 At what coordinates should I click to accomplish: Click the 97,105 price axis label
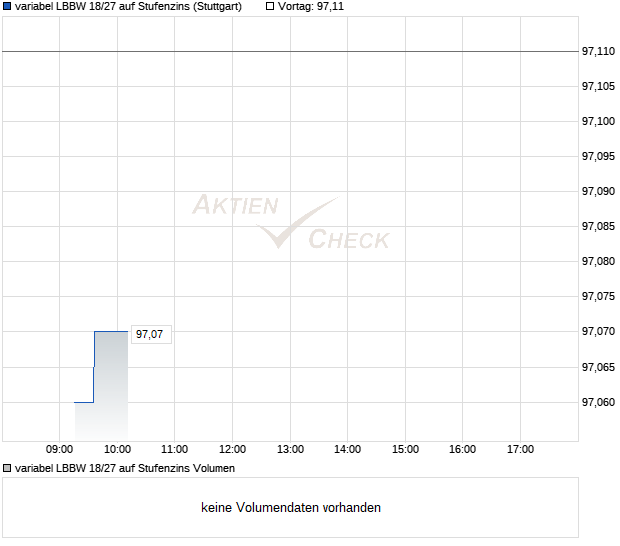pos(598,86)
